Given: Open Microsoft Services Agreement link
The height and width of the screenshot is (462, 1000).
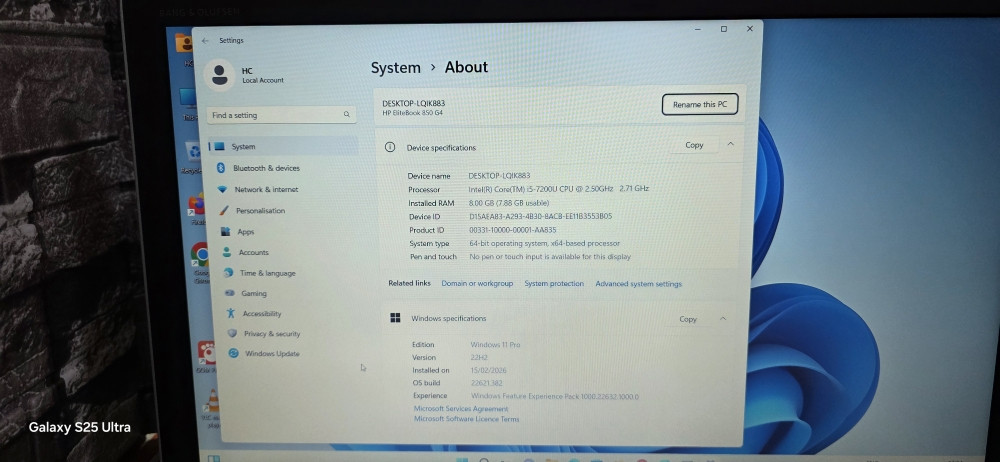Looking at the screenshot, I should coord(461,408).
